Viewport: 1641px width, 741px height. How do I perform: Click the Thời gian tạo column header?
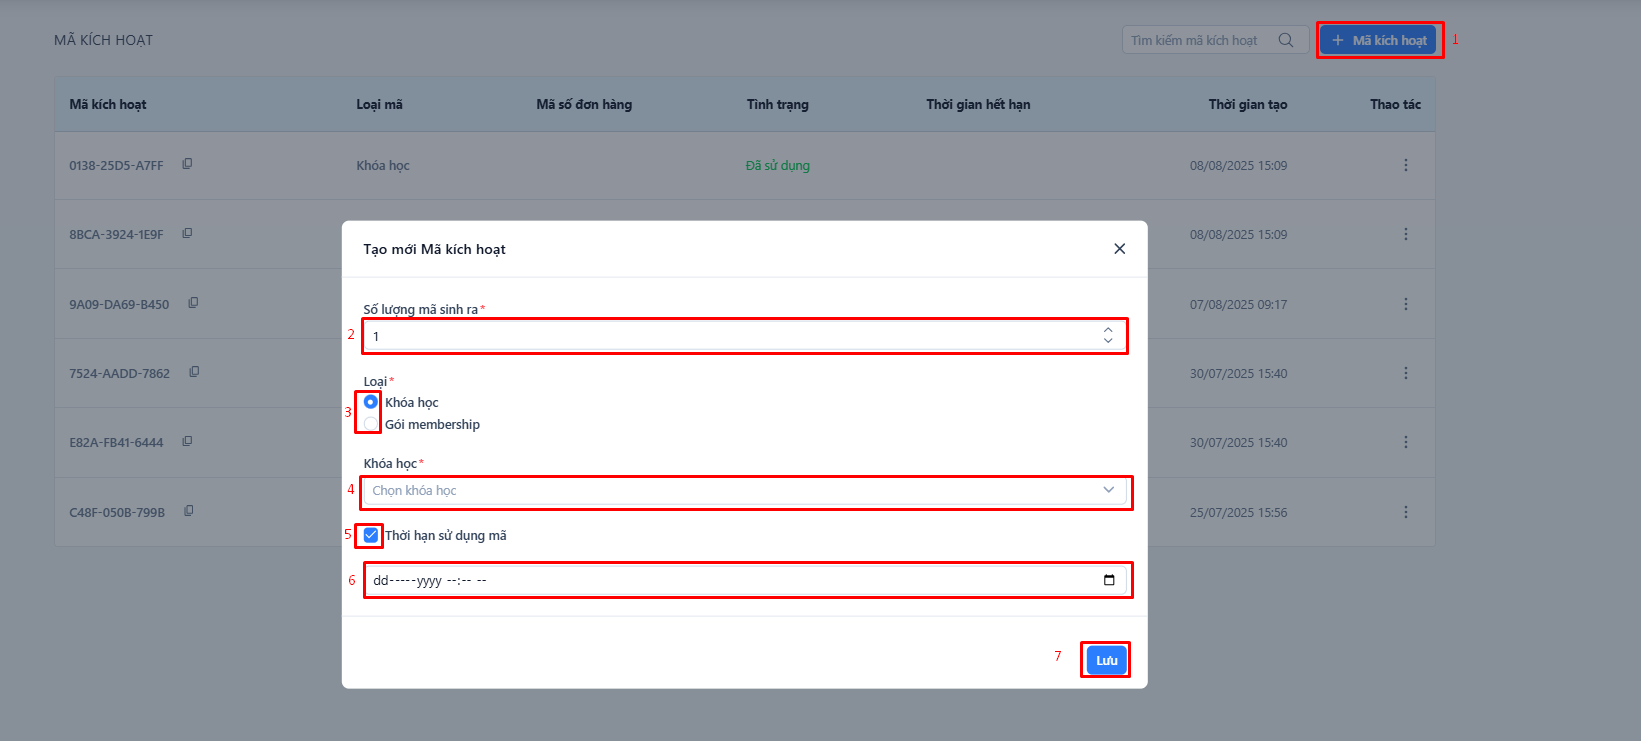(1248, 104)
